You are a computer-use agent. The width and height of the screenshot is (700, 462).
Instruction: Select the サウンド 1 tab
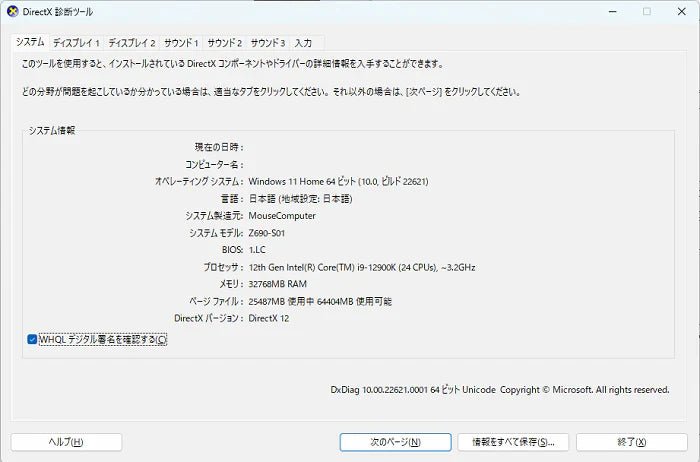(x=181, y=43)
